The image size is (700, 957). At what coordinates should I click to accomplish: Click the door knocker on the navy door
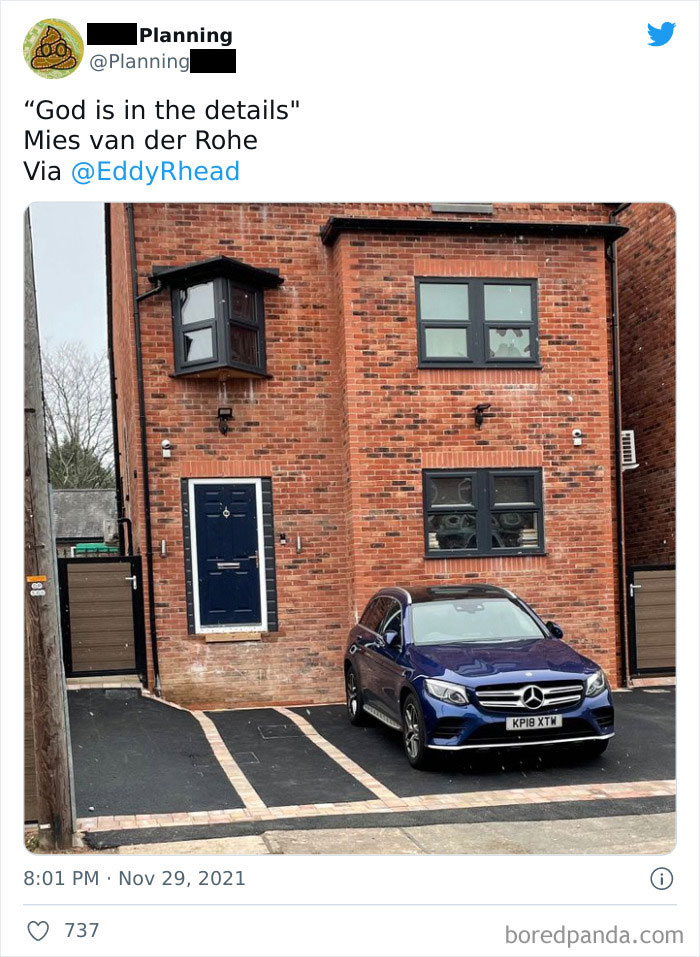[x=226, y=511]
